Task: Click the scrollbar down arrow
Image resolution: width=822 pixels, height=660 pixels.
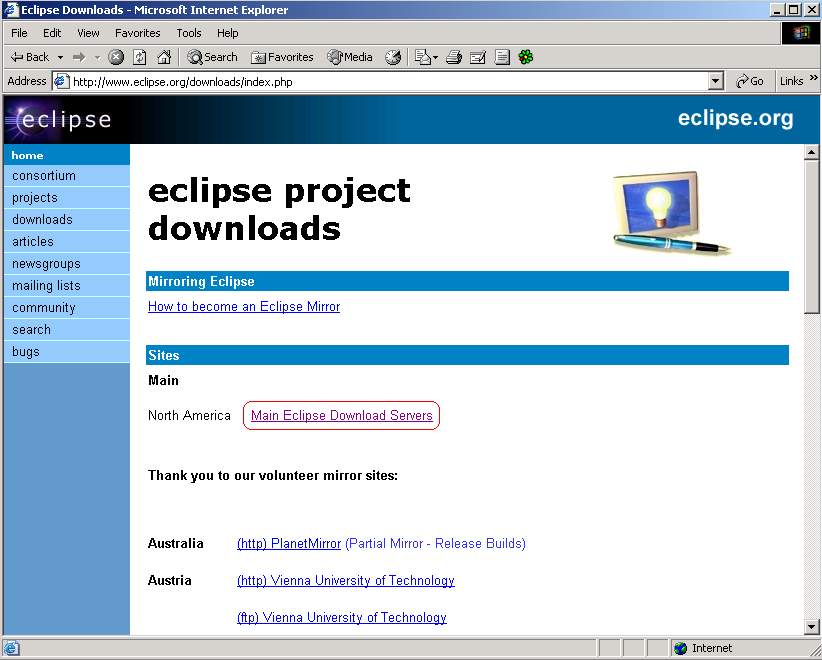Action: [812, 626]
